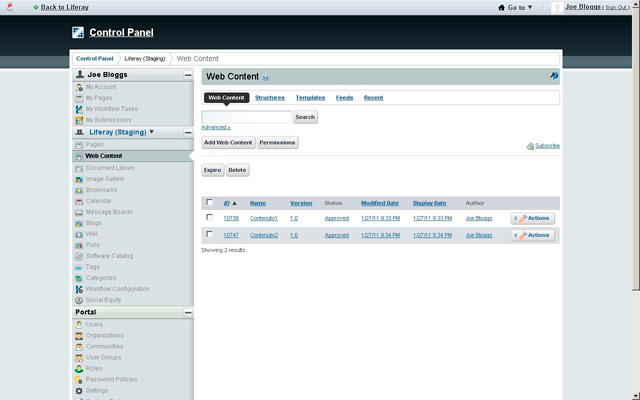Click the Expire button
The image size is (640, 400).
[213, 170]
